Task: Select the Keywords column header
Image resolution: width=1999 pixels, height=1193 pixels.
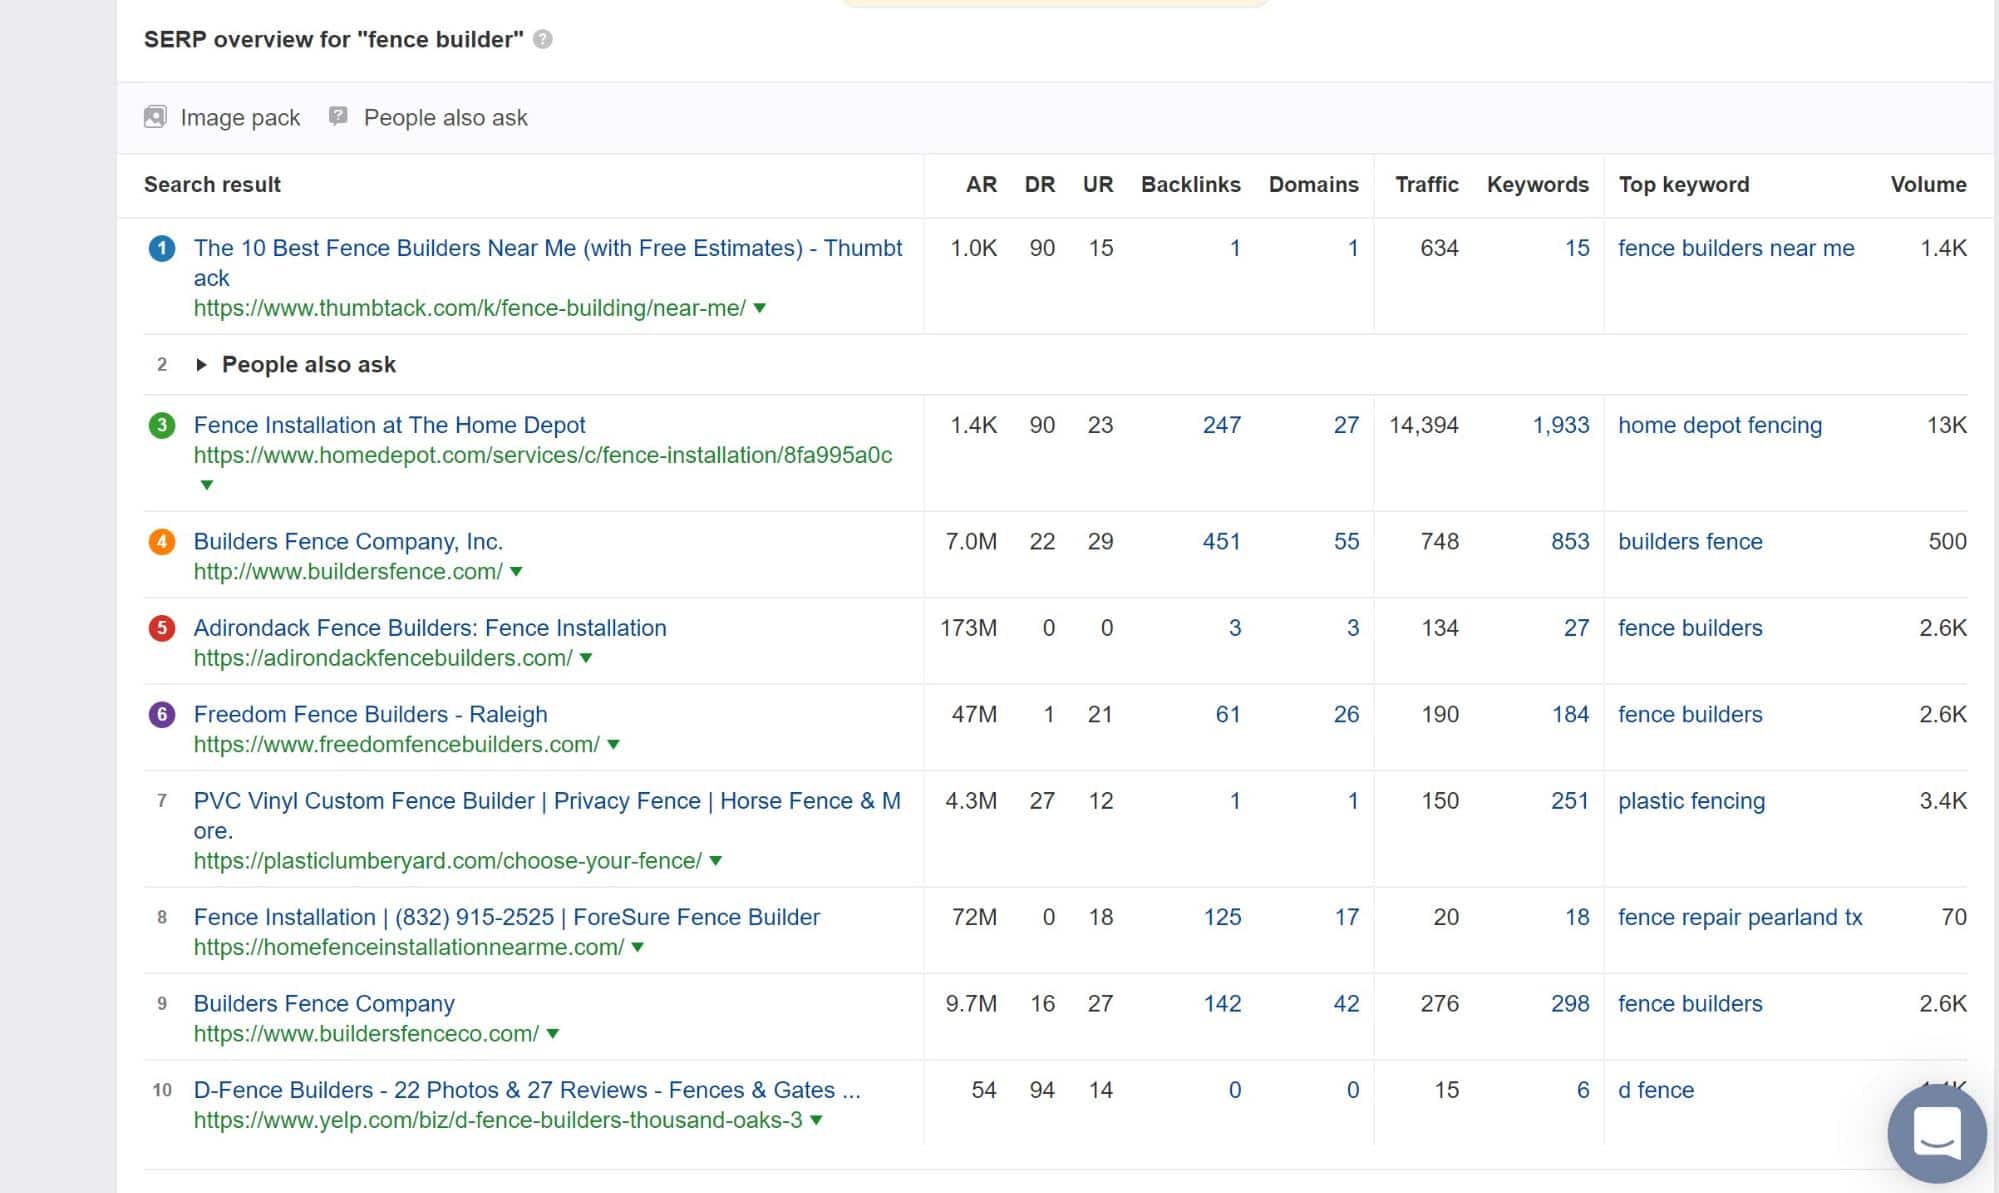Action: pos(1539,185)
